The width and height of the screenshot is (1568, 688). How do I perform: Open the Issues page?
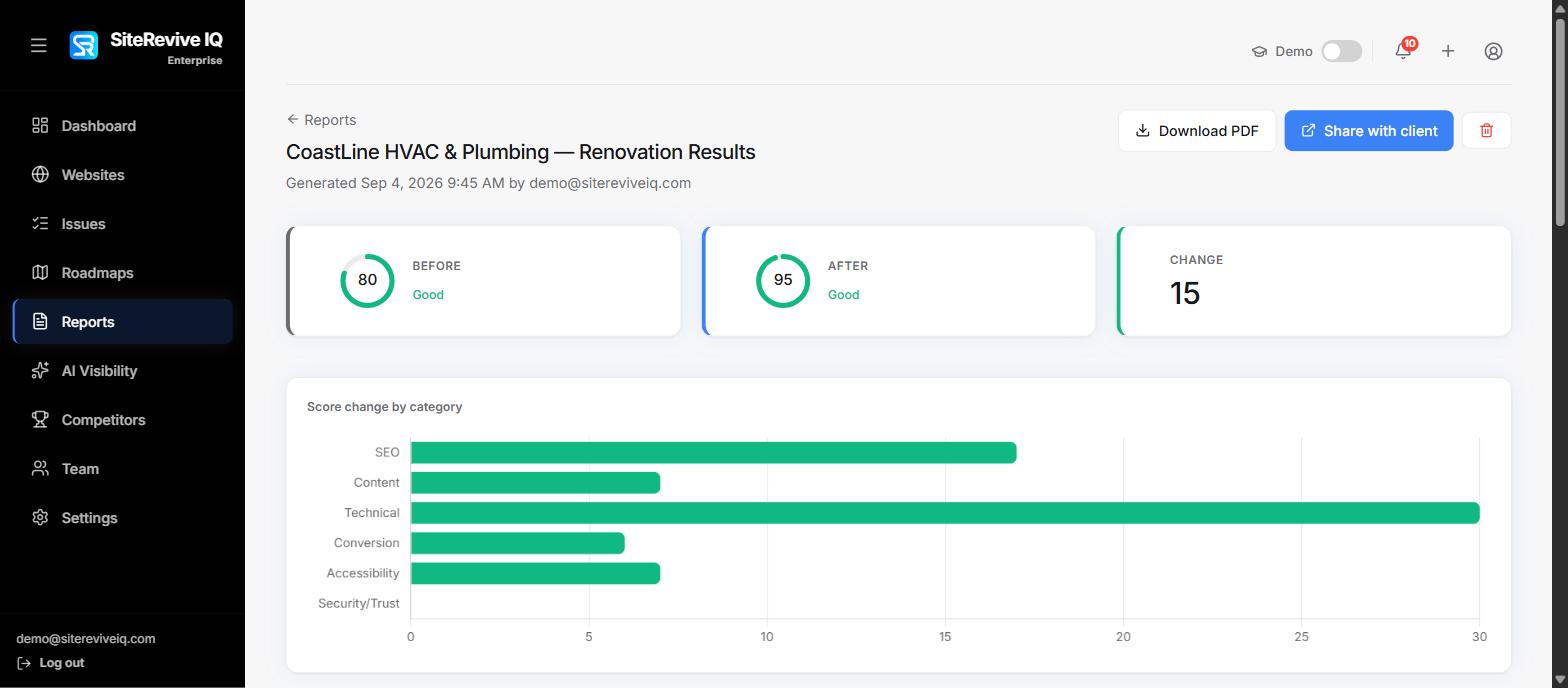coord(122,223)
